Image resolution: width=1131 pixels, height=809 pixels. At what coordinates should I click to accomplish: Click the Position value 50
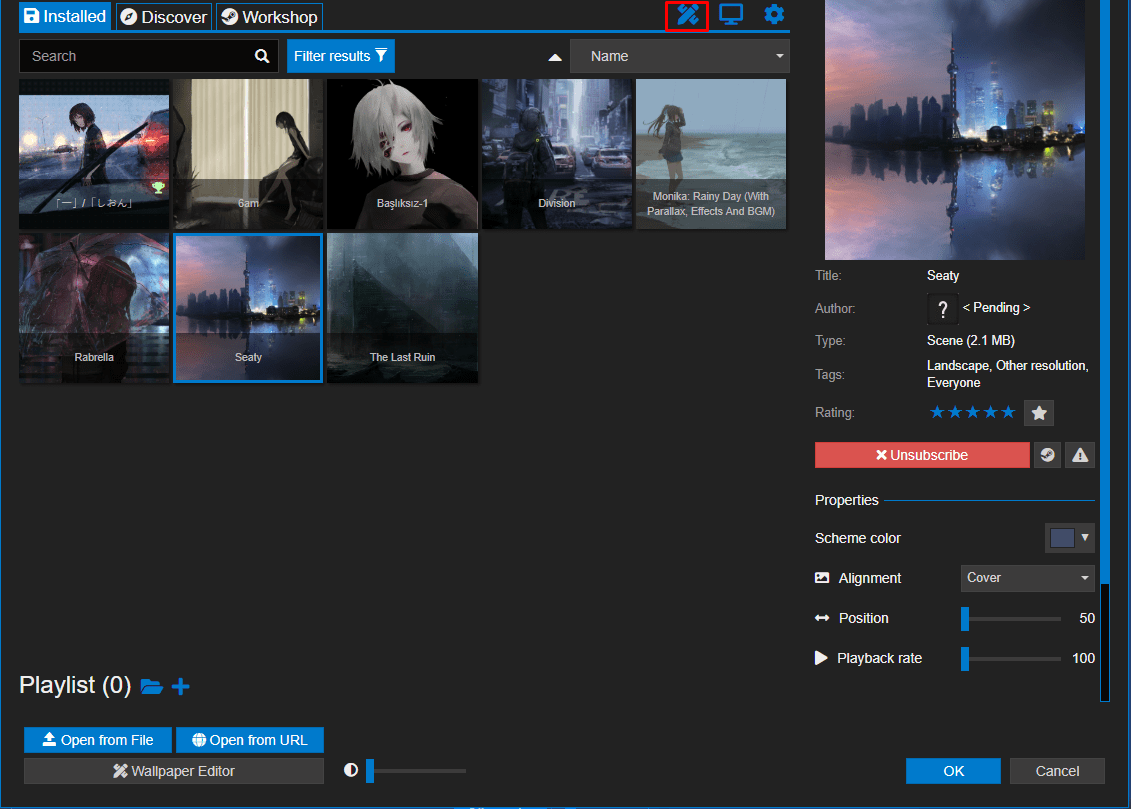click(x=1086, y=619)
